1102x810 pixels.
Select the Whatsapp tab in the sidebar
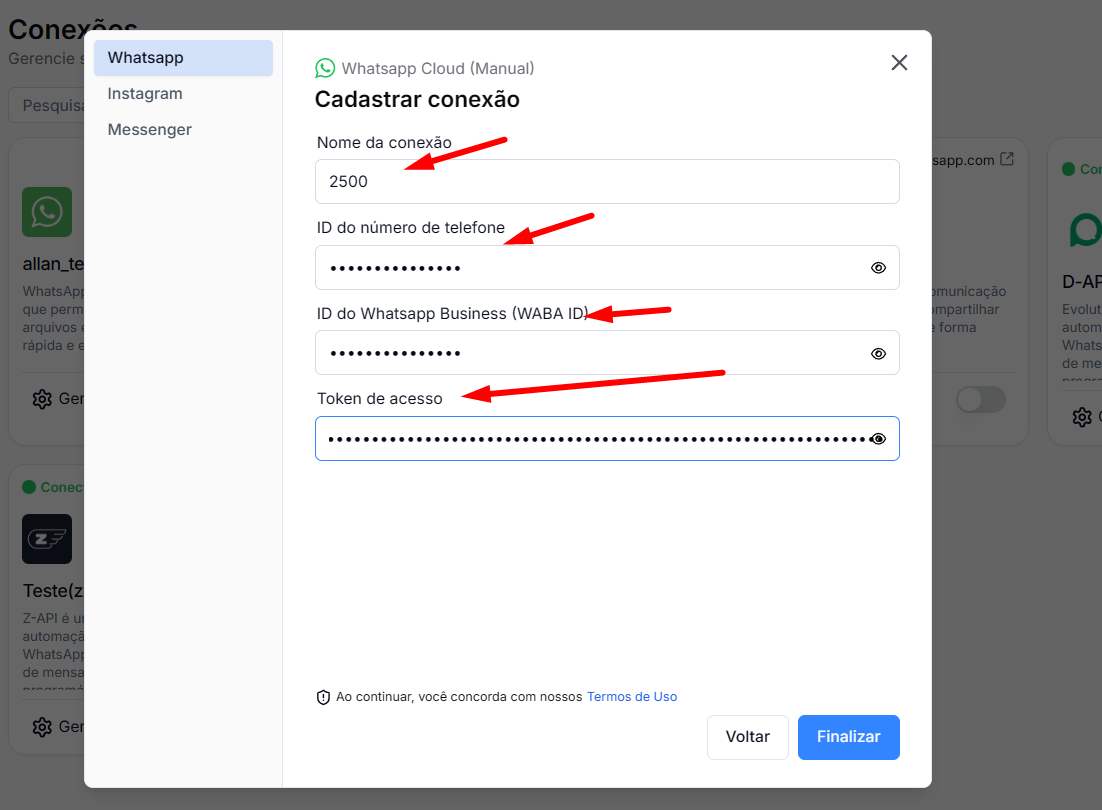pyautogui.click(x=183, y=58)
